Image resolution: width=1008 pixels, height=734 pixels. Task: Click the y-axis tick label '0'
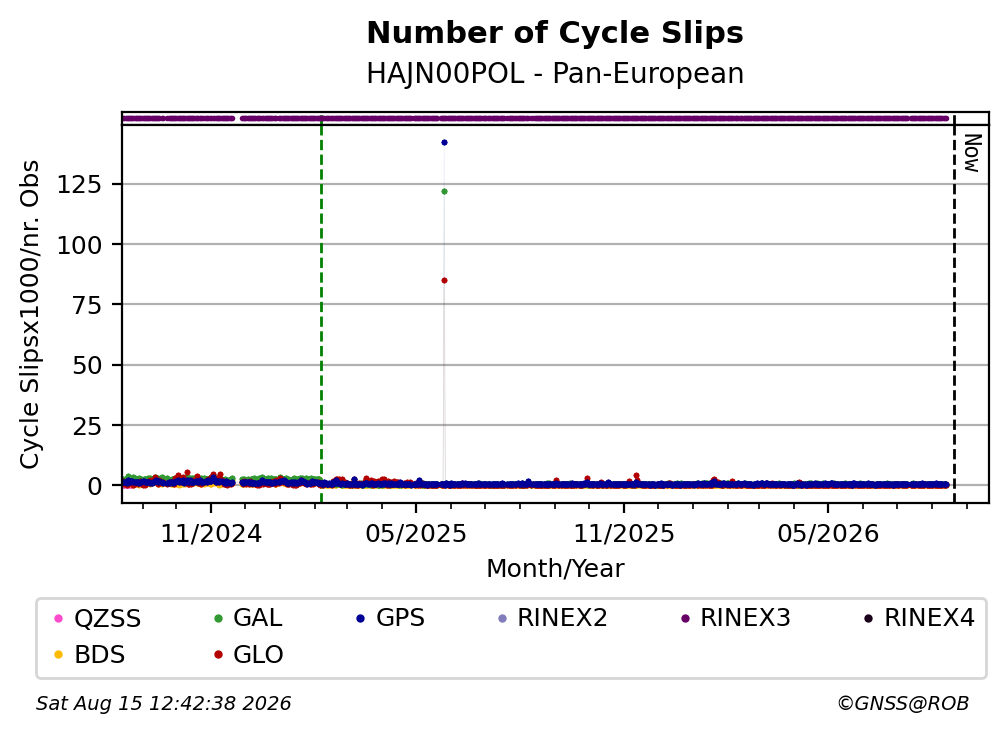[94, 487]
